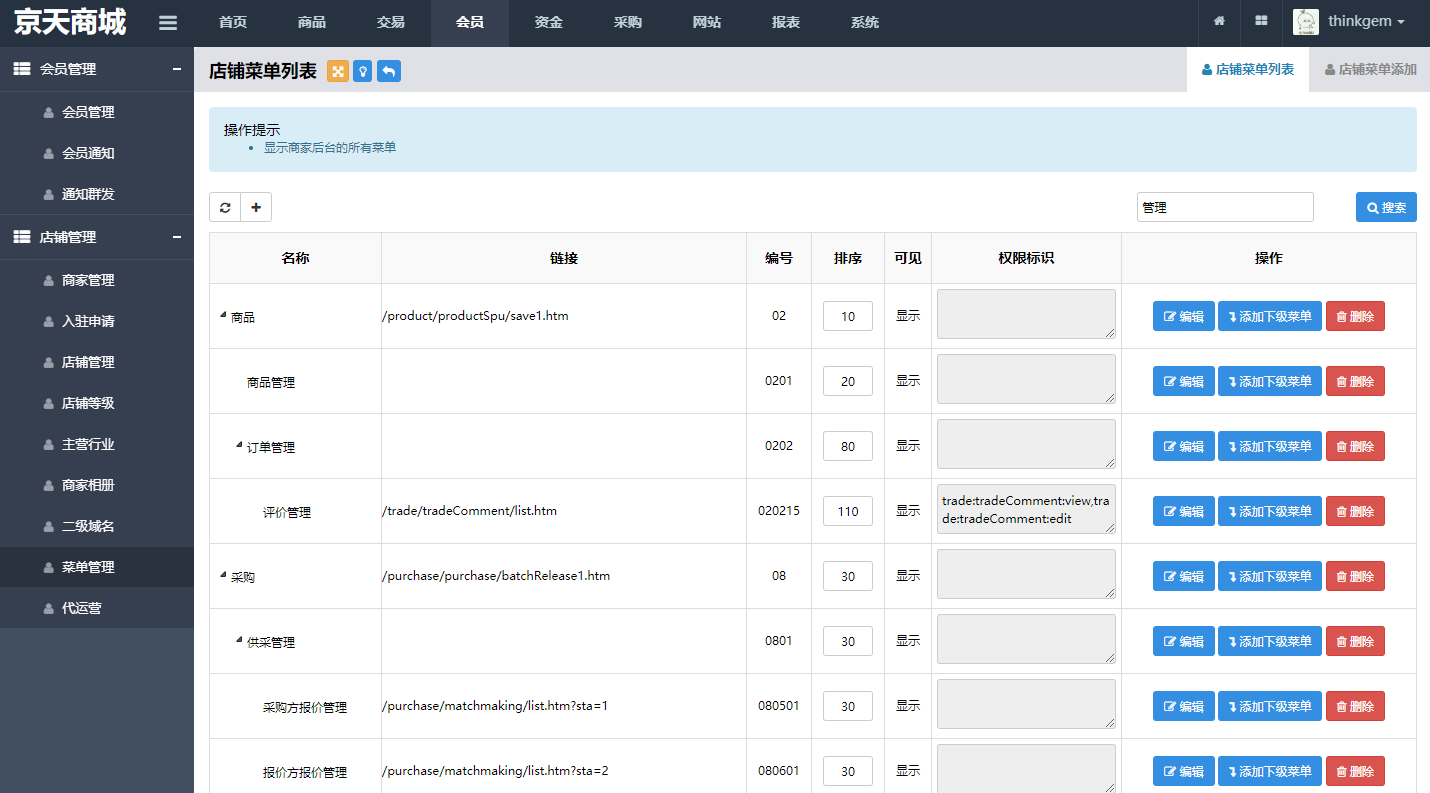Click the plus add menu icon button

click(x=256, y=207)
